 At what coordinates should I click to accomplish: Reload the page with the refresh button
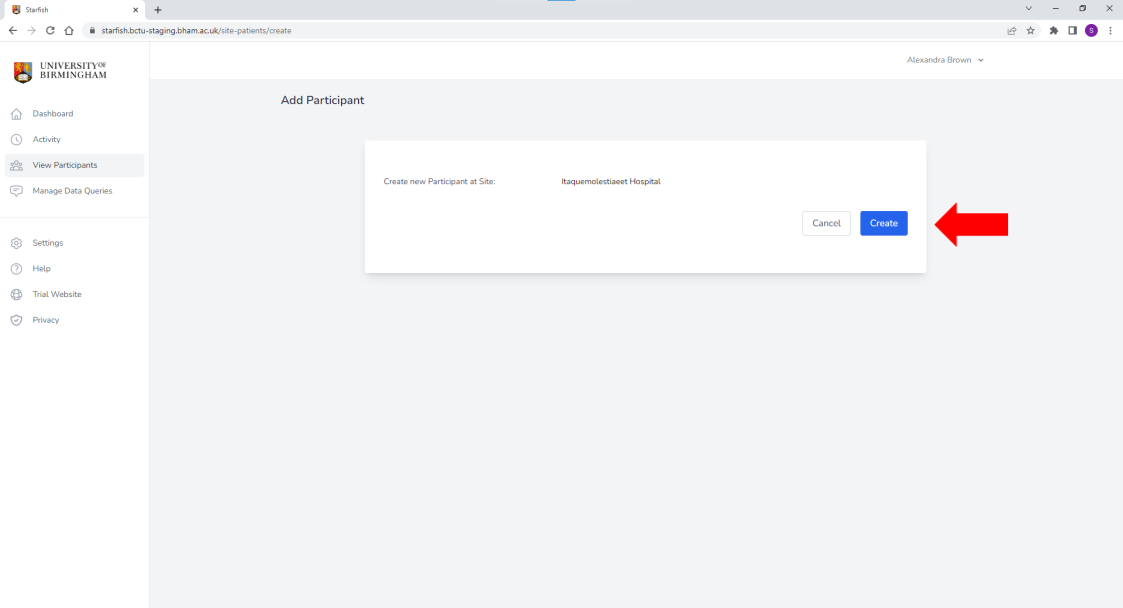[50, 30]
